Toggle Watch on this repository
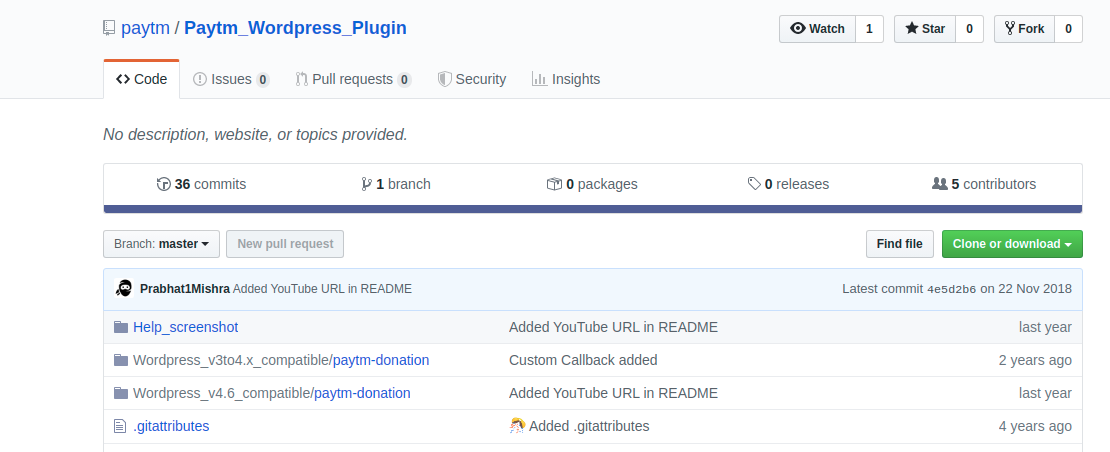1110x452 pixels. [x=817, y=29]
